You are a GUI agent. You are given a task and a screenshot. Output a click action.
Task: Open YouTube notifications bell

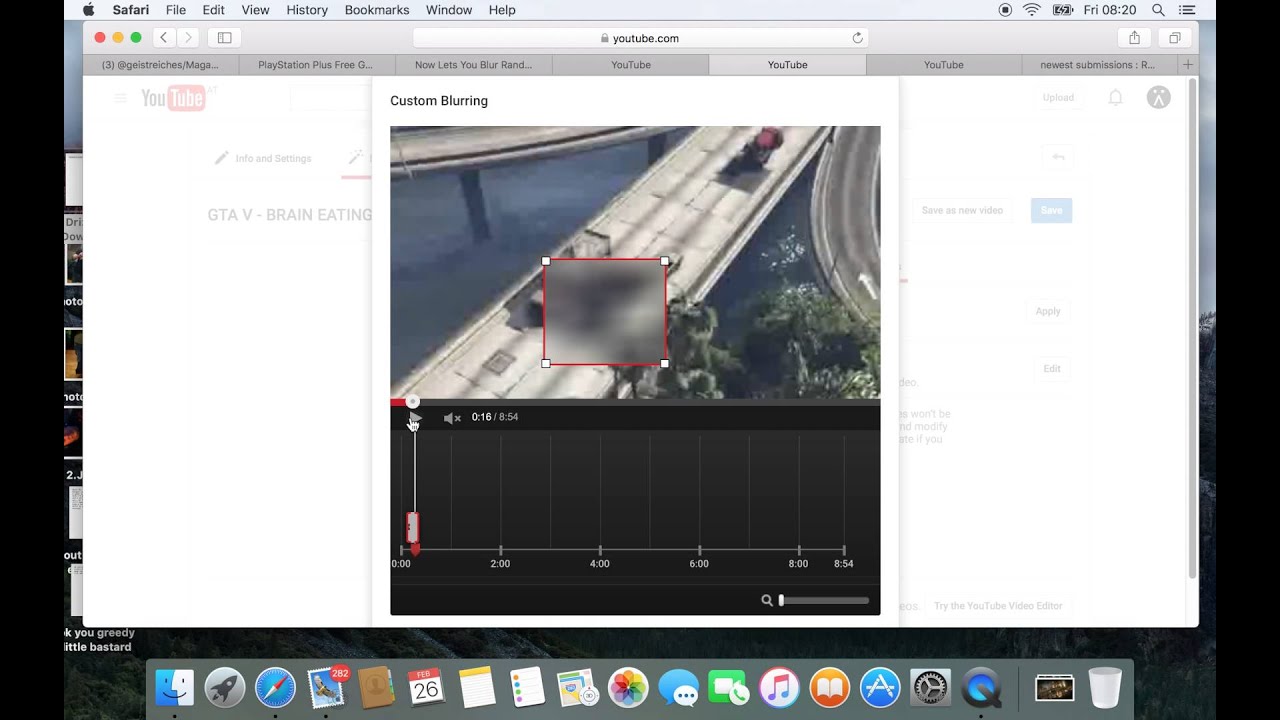point(1115,98)
